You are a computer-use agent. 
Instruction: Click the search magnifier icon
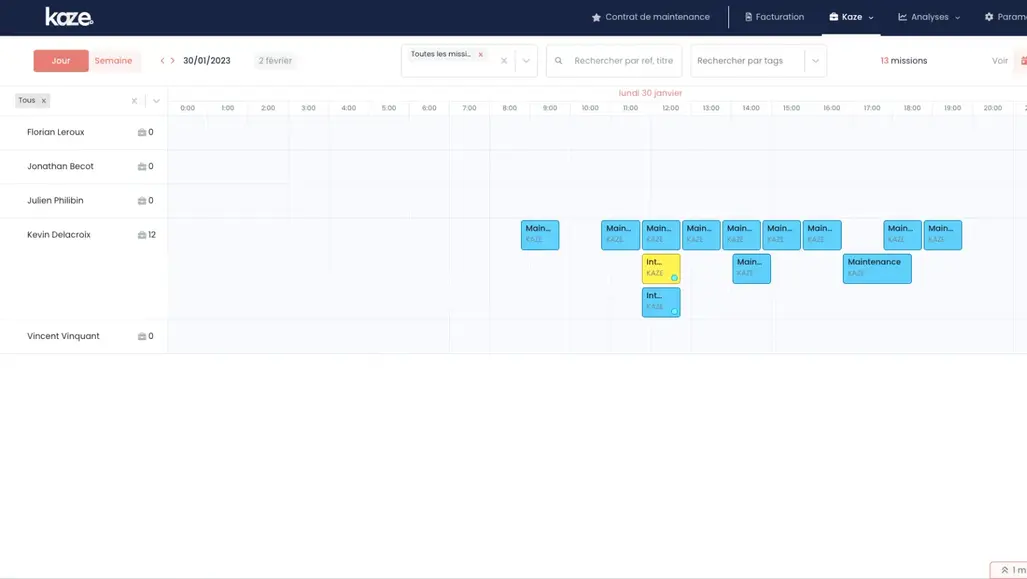coord(559,61)
